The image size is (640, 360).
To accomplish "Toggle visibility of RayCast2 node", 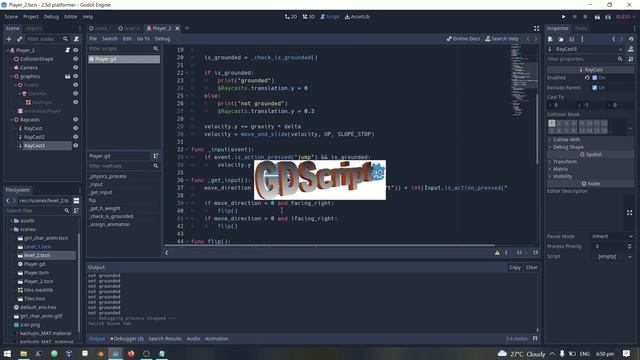I will click(x=76, y=137).
